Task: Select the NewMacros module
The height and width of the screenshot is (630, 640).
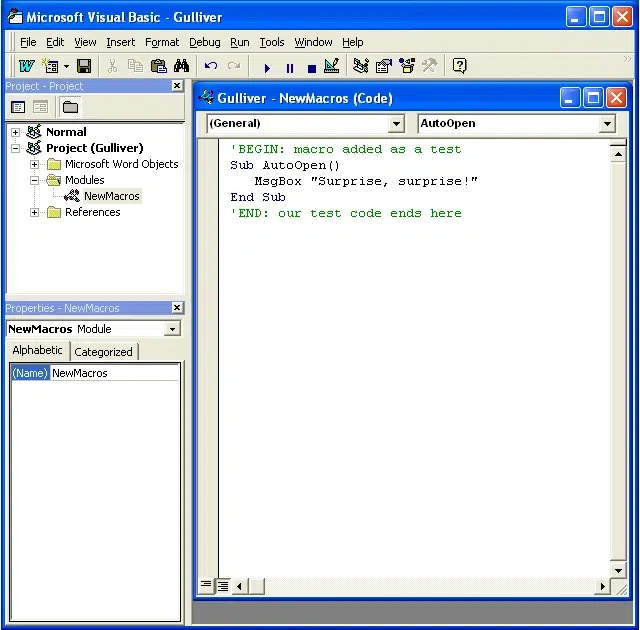Action: [x=112, y=196]
